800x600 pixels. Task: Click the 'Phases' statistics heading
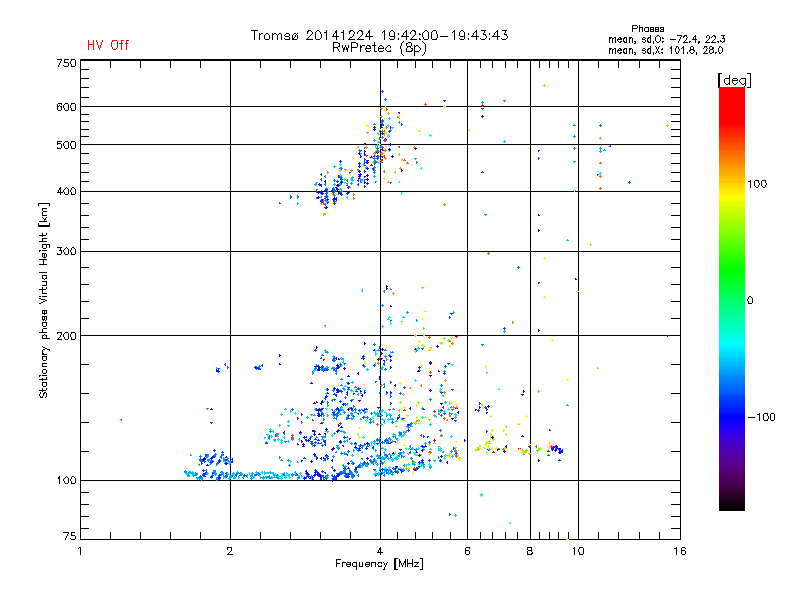tap(647, 29)
